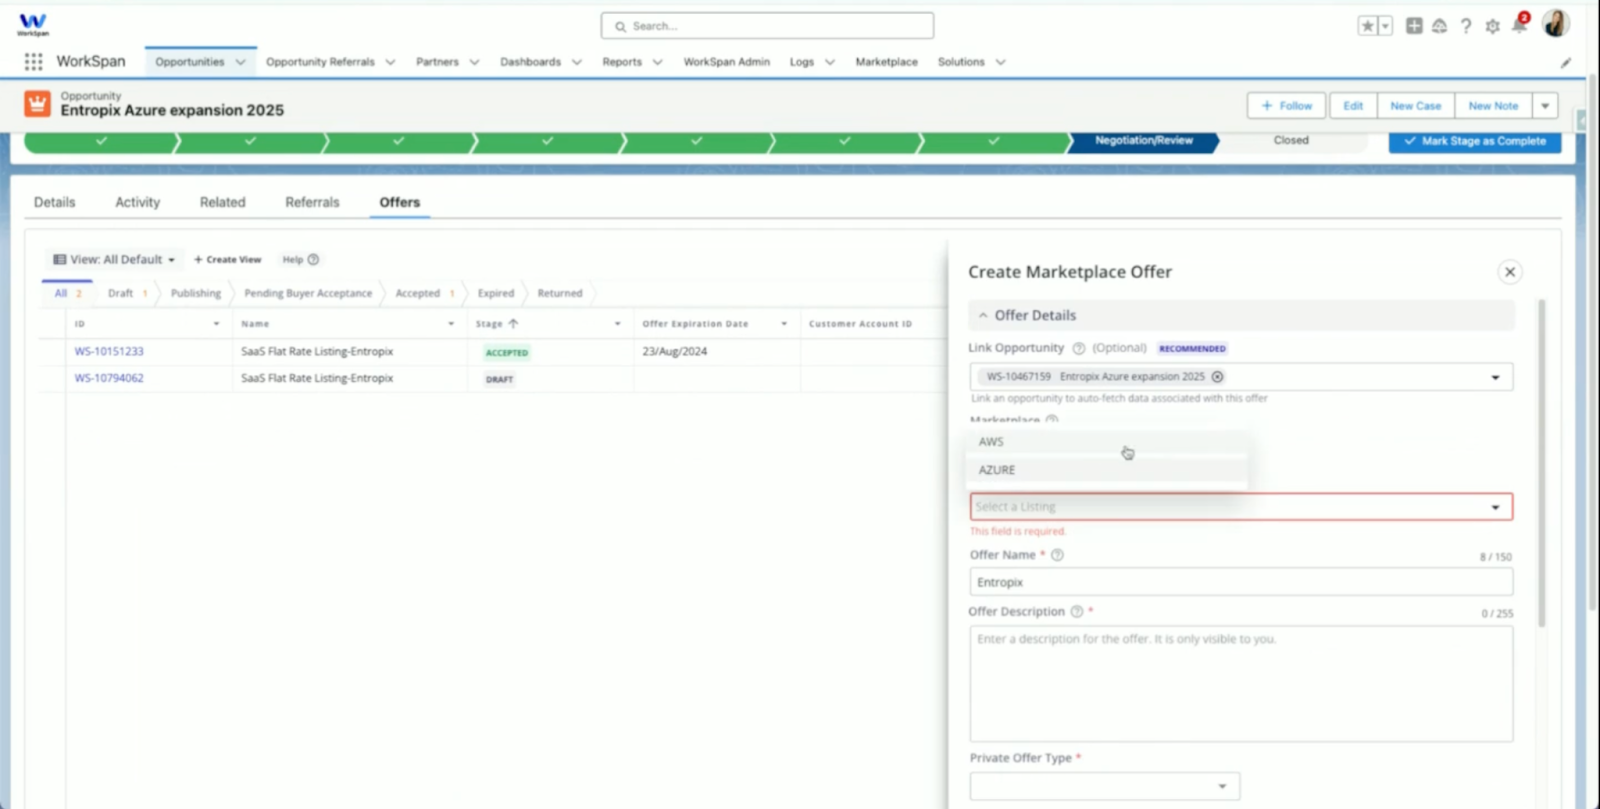Switch to the Details tab
The image size is (1600, 809).
click(x=54, y=202)
